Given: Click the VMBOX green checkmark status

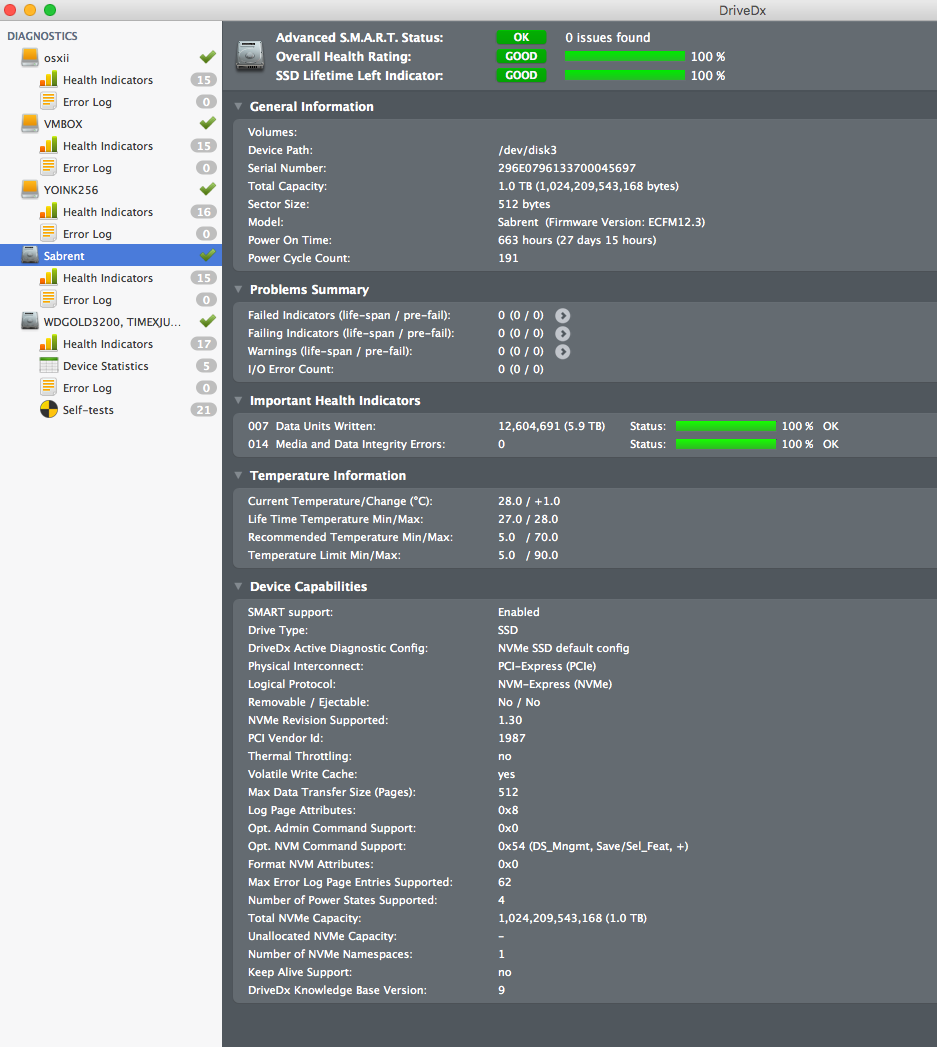Looking at the screenshot, I should (208, 124).
